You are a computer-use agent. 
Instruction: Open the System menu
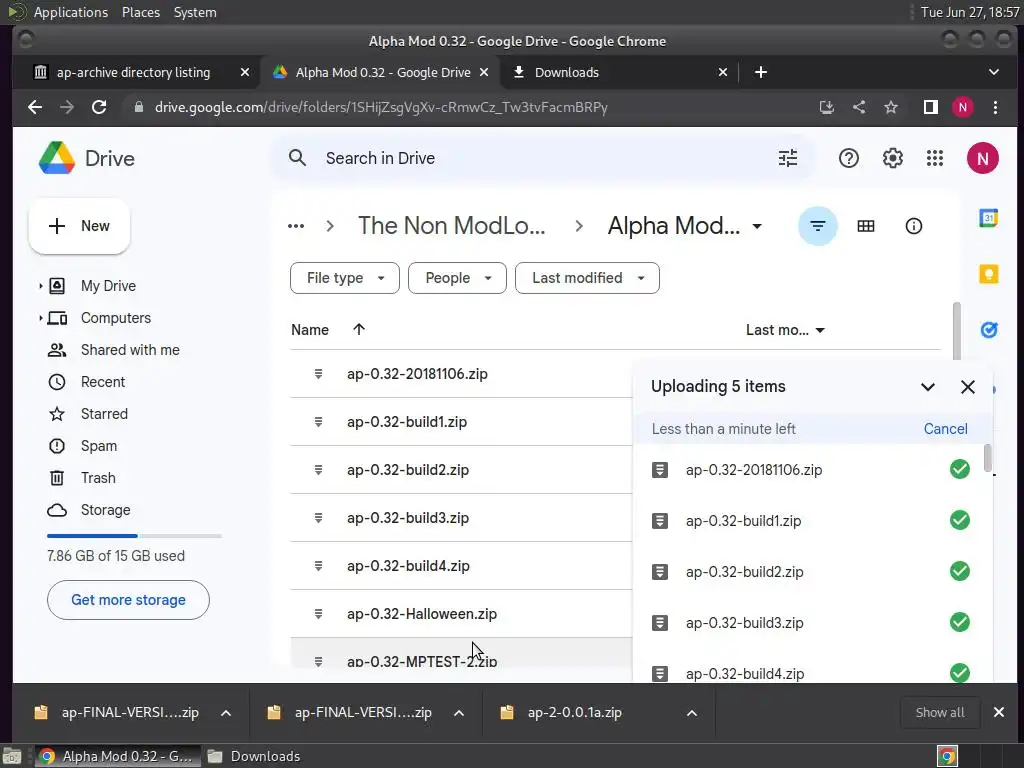coord(195,12)
